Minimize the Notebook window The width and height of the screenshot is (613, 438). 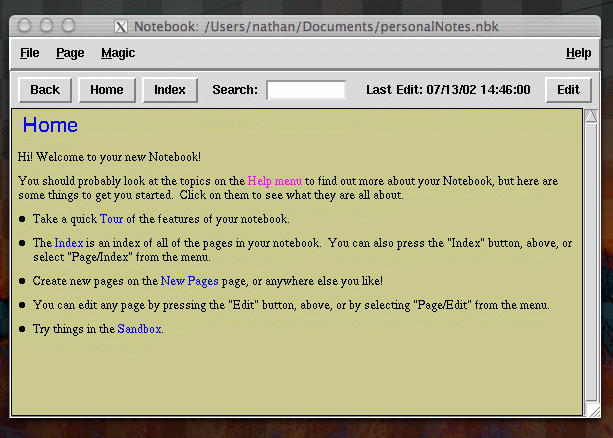click(x=48, y=25)
